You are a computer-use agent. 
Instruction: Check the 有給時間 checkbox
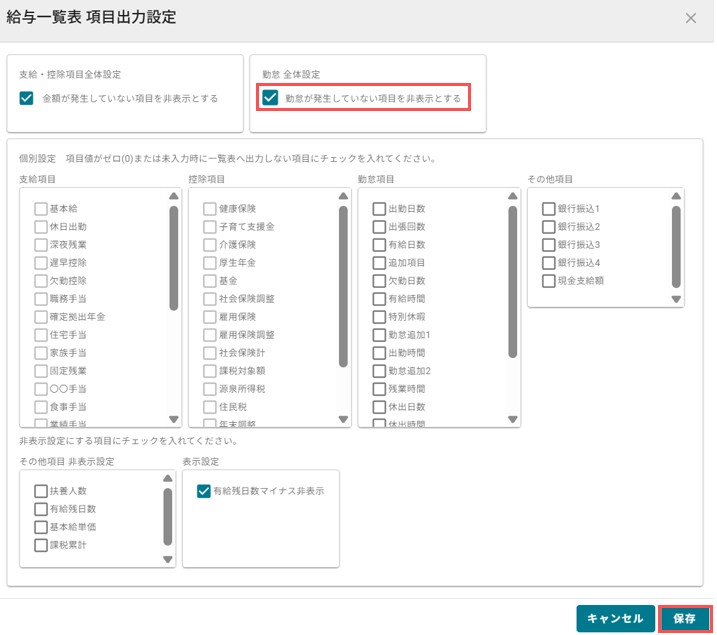[379, 299]
